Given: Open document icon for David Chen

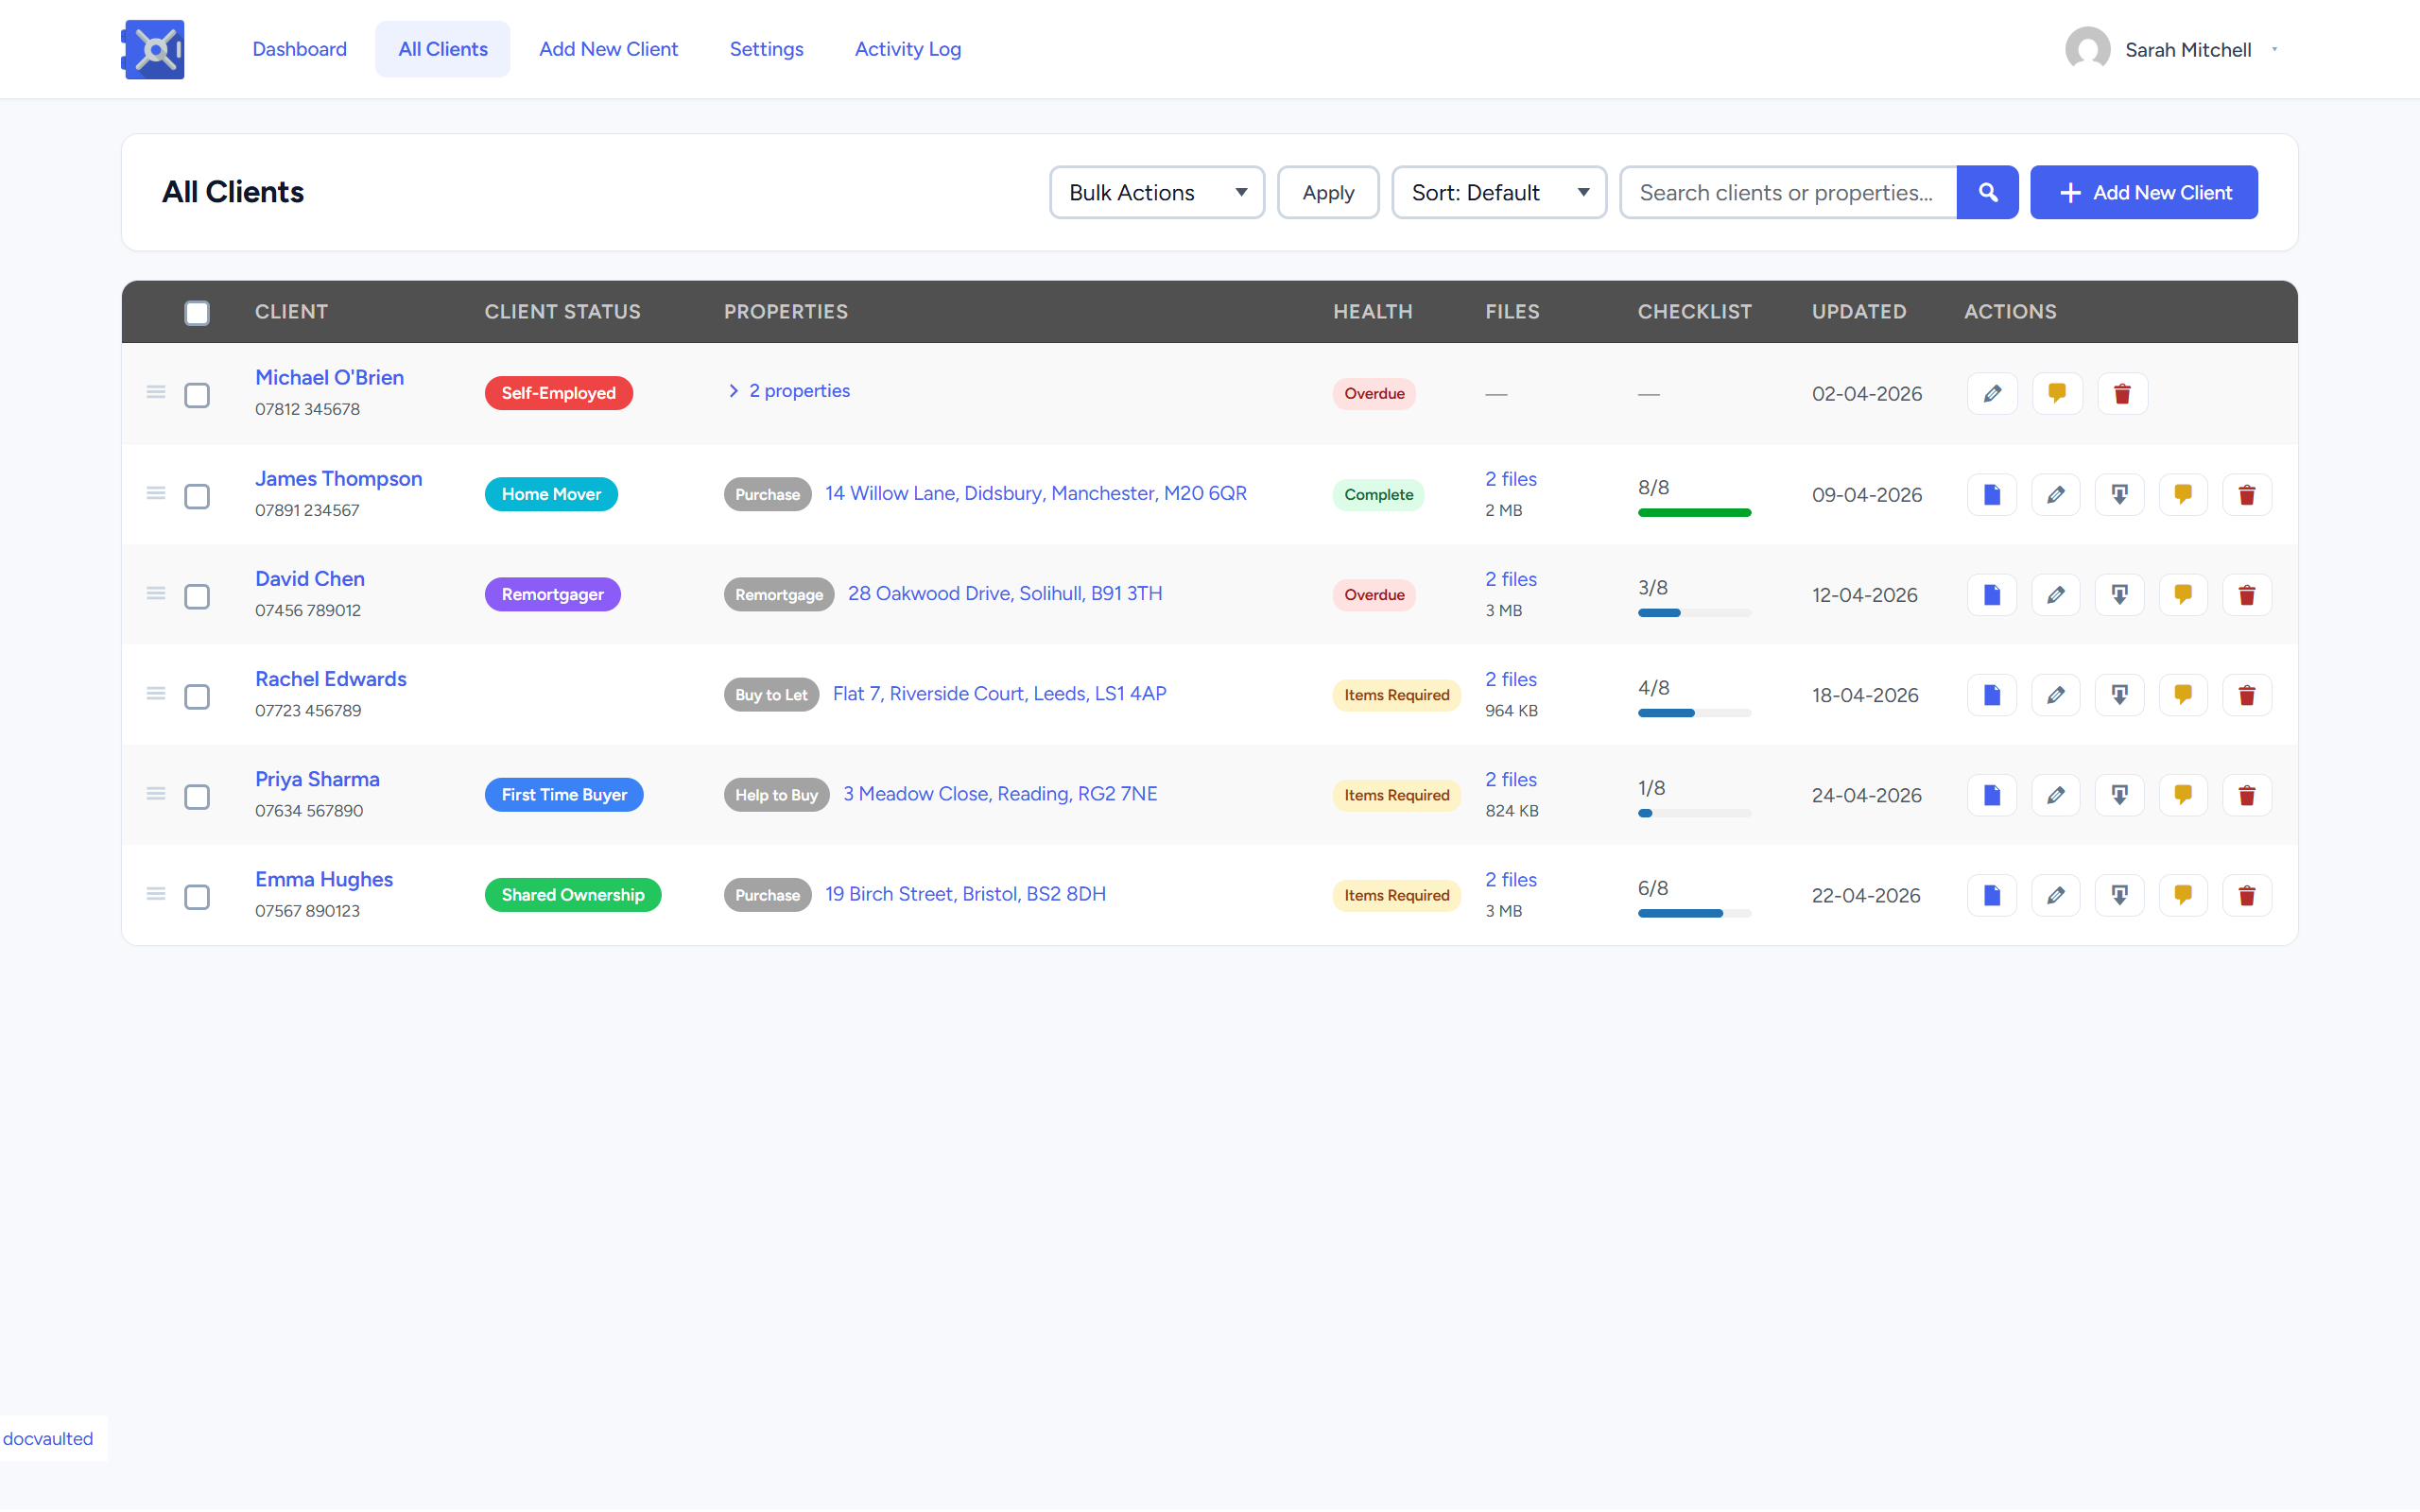Looking at the screenshot, I should pos(1992,594).
